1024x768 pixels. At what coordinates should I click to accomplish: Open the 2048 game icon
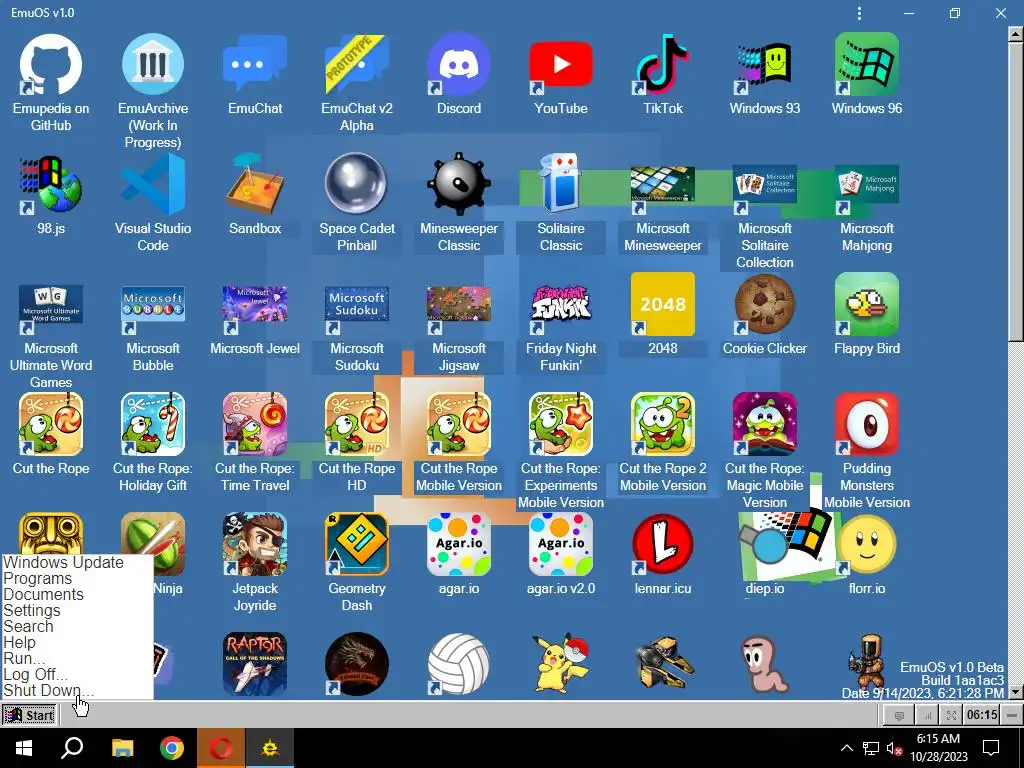coord(662,305)
